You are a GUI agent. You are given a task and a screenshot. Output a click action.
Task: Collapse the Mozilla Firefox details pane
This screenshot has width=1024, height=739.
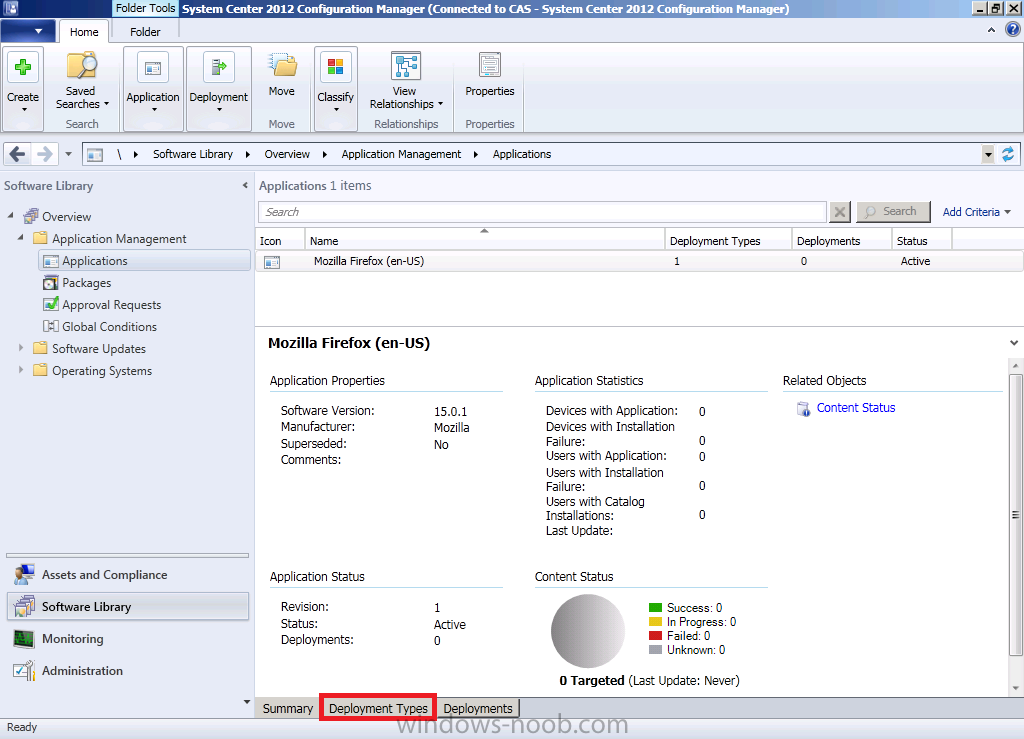(x=1014, y=343)
